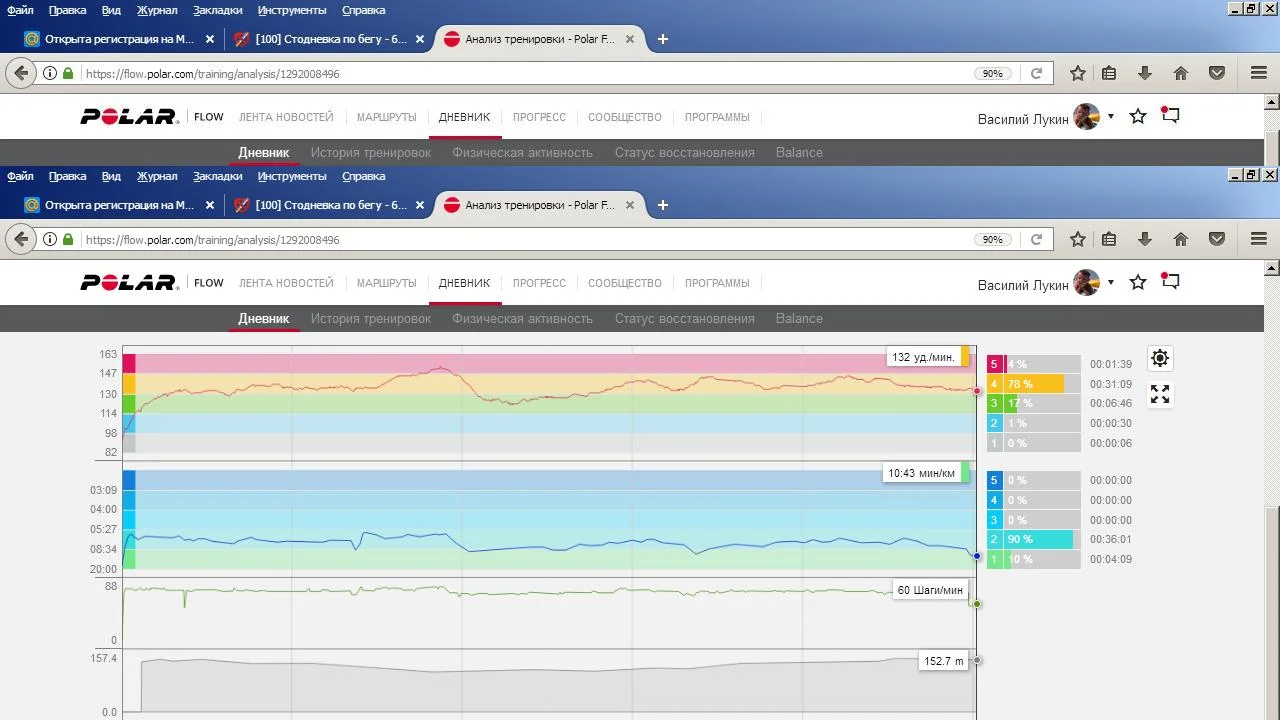
Task: Open the hamburger menu in lower window
Action: (1259, 240)
